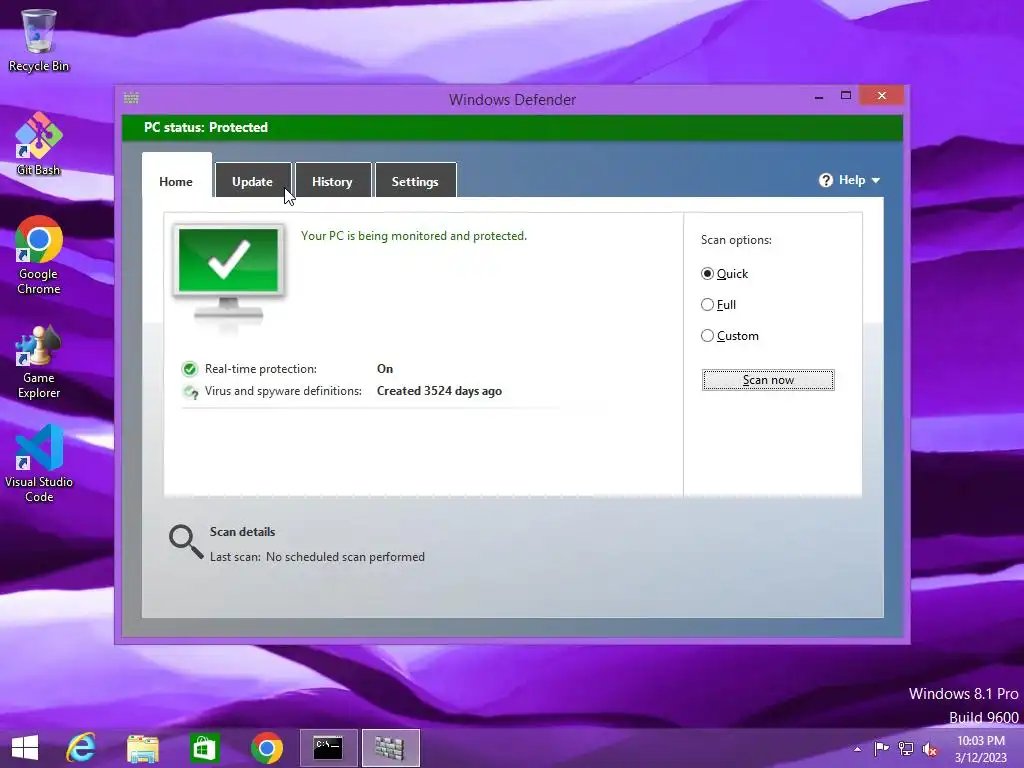Open the History tab
This screenshot has width=1024, height=768.
click(332, 182)
